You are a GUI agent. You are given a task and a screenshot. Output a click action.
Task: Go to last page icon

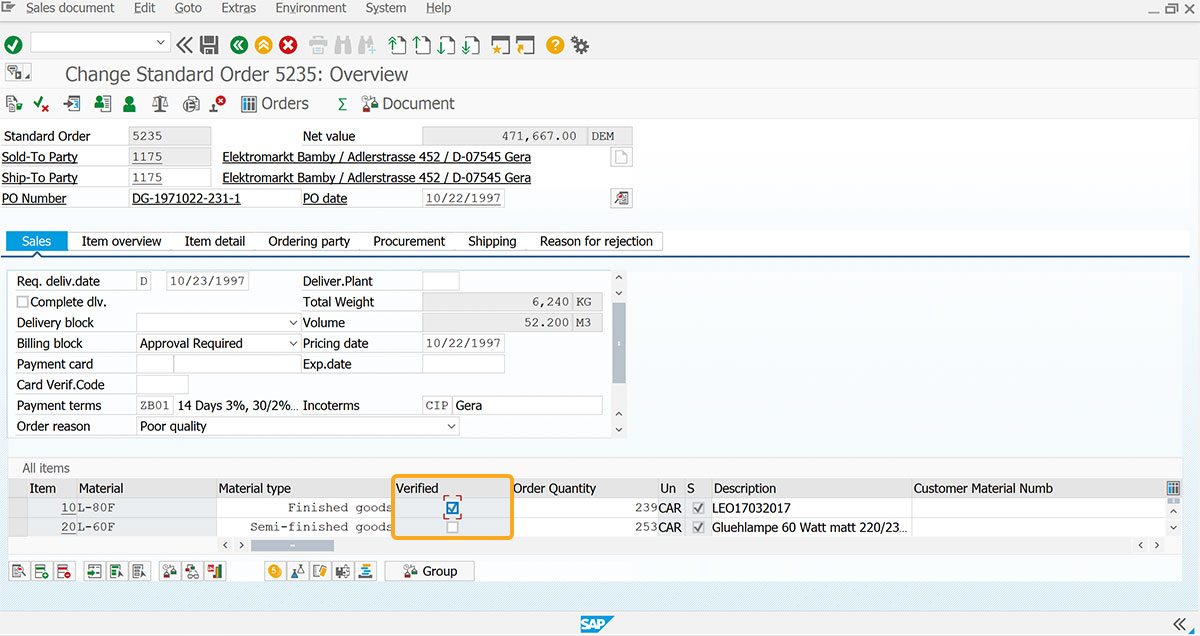point(470,44)
